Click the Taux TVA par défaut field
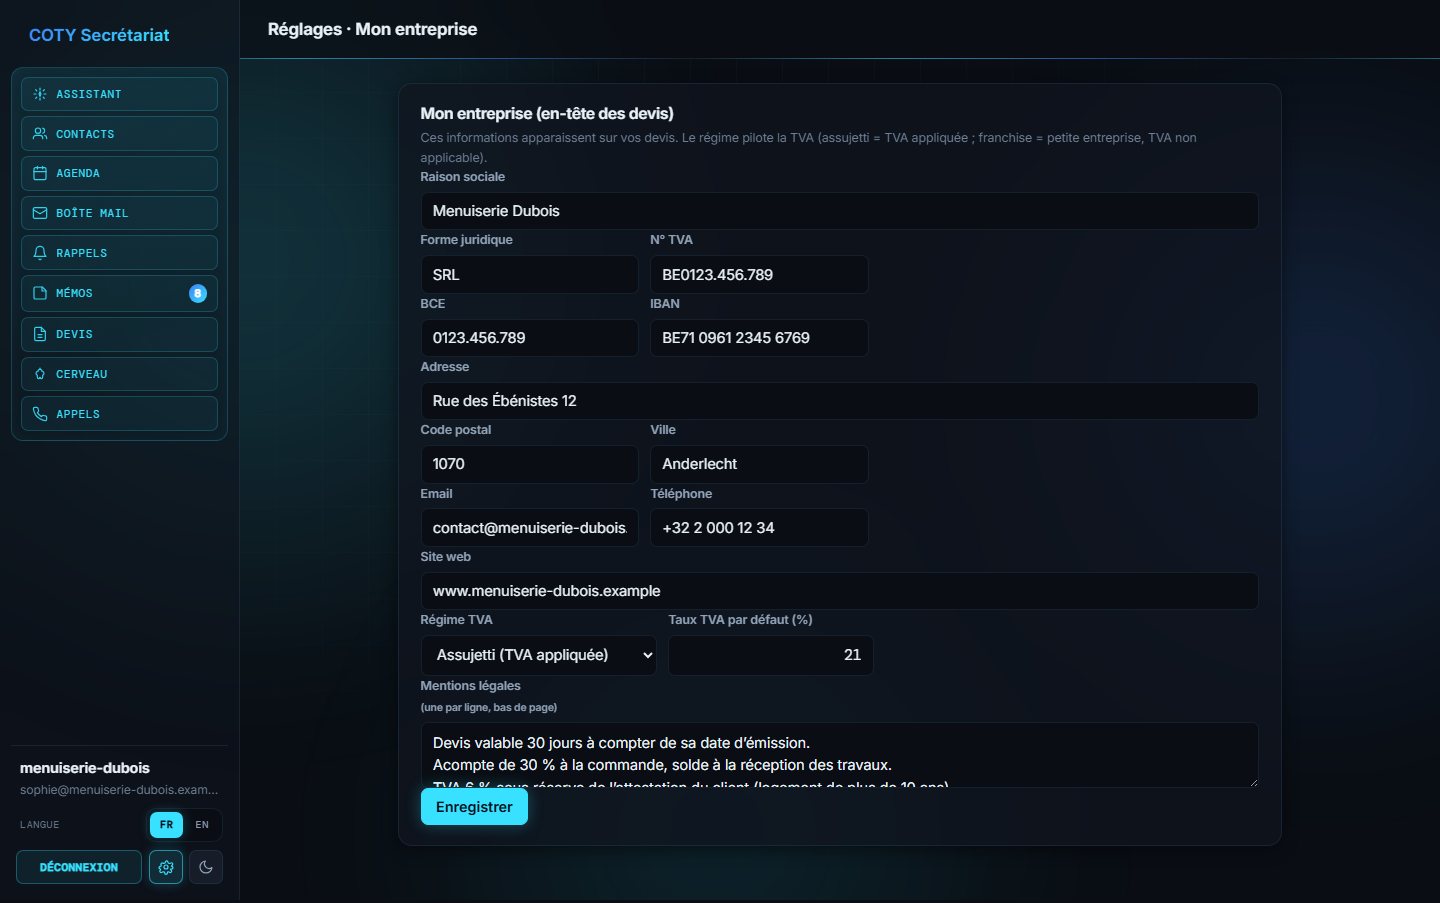1440x903 pixels. coord(770,655)
